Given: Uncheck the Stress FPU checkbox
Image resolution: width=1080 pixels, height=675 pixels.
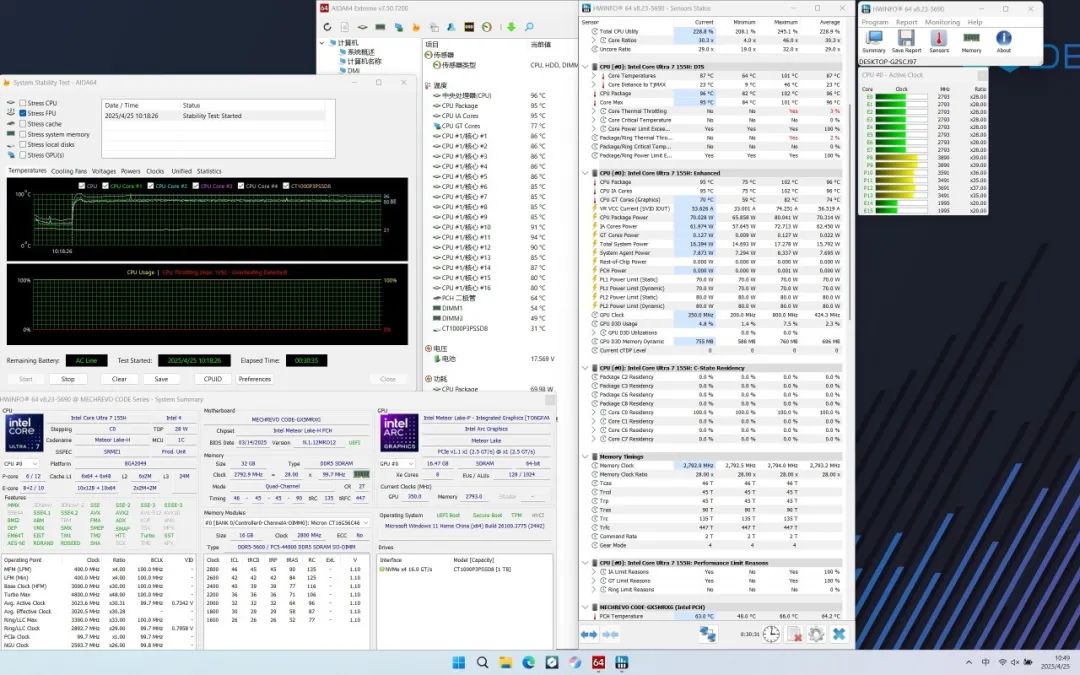Looking at the screenshot, I should tap(23, 113).
